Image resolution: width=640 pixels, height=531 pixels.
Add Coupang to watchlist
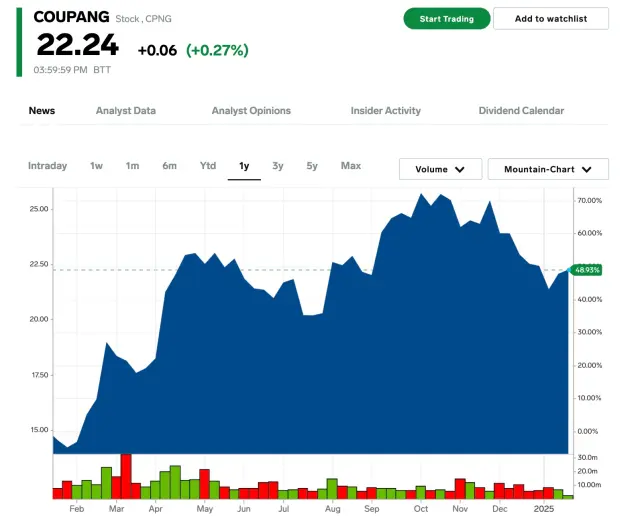551,19
